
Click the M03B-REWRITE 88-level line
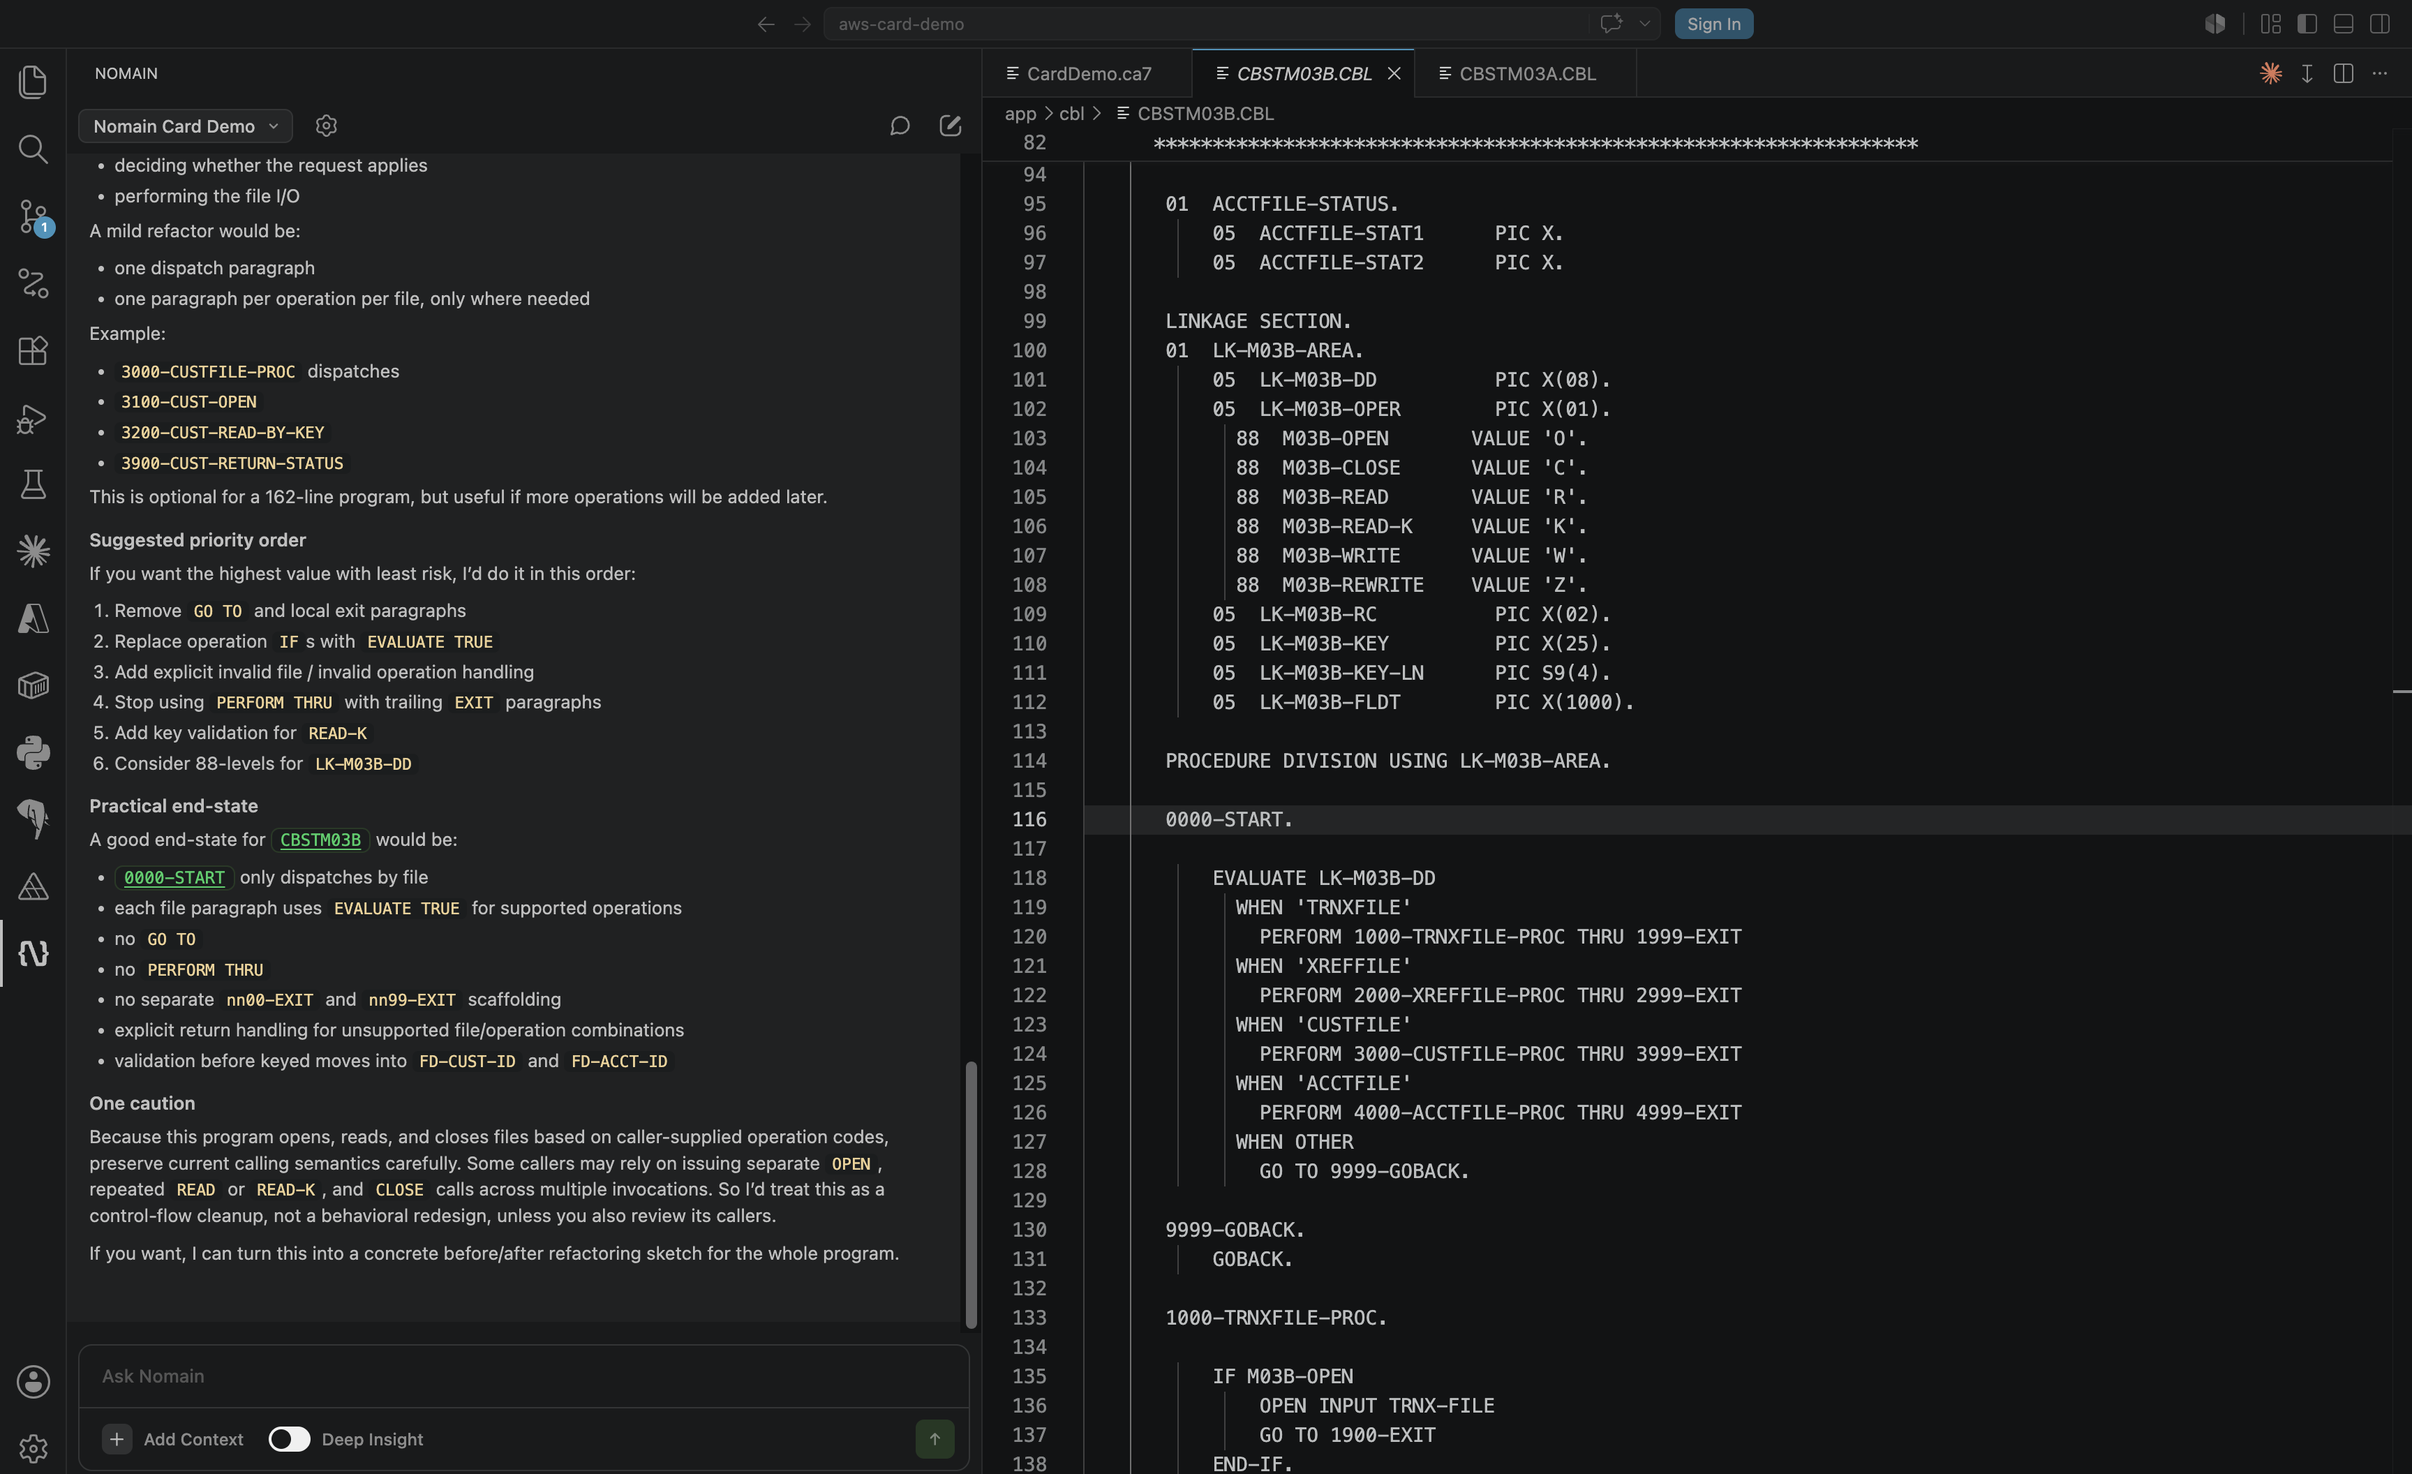coord(1410,585)
